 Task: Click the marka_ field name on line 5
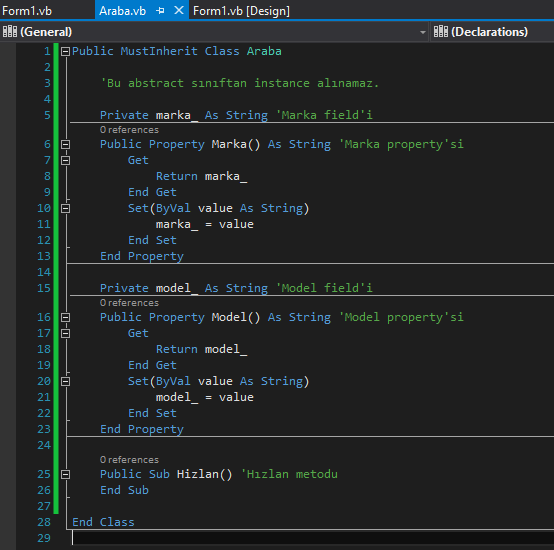[177, 115]
